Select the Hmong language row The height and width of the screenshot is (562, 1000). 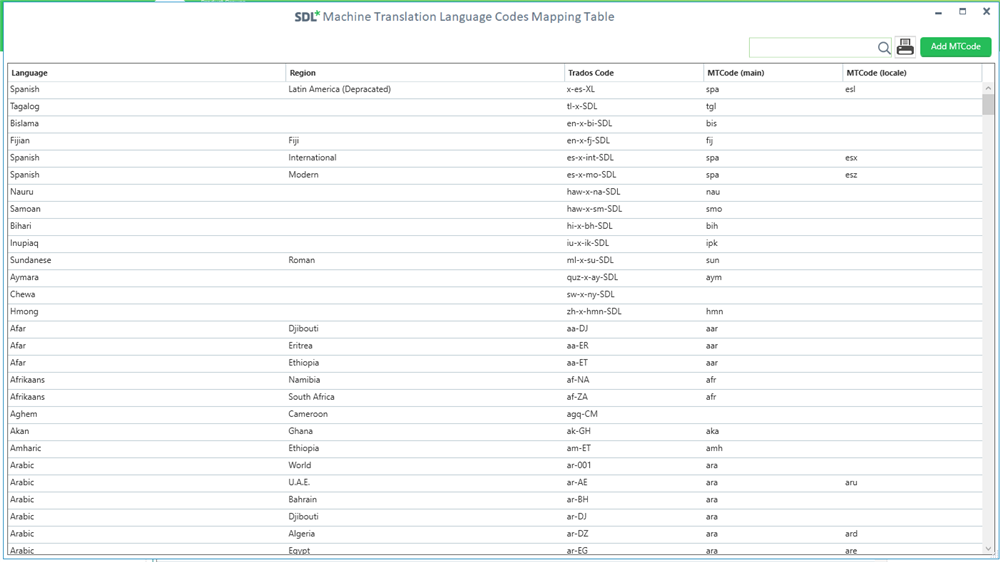[495, 312]
